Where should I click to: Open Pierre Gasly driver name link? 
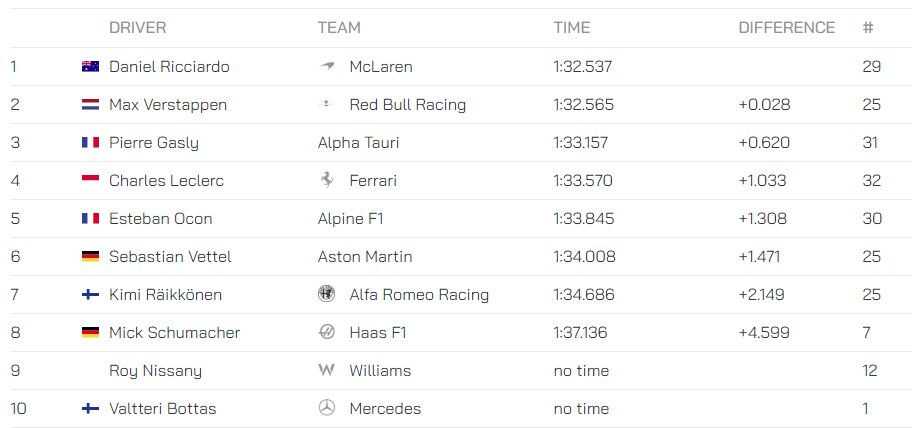point(154,142)
